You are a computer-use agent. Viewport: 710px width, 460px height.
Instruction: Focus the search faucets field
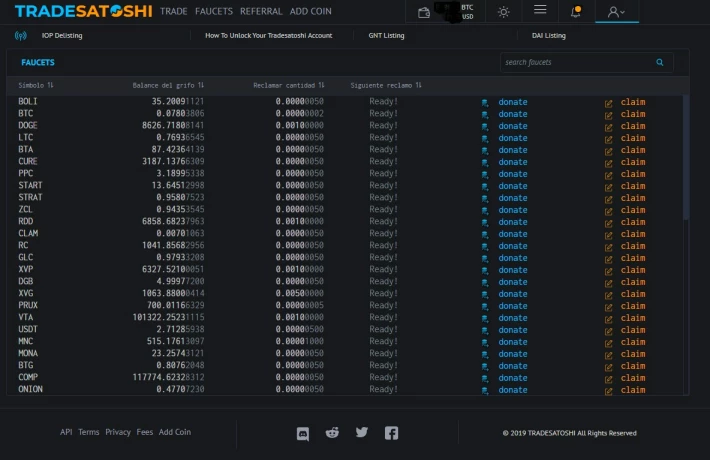click(x=586, y=62)
